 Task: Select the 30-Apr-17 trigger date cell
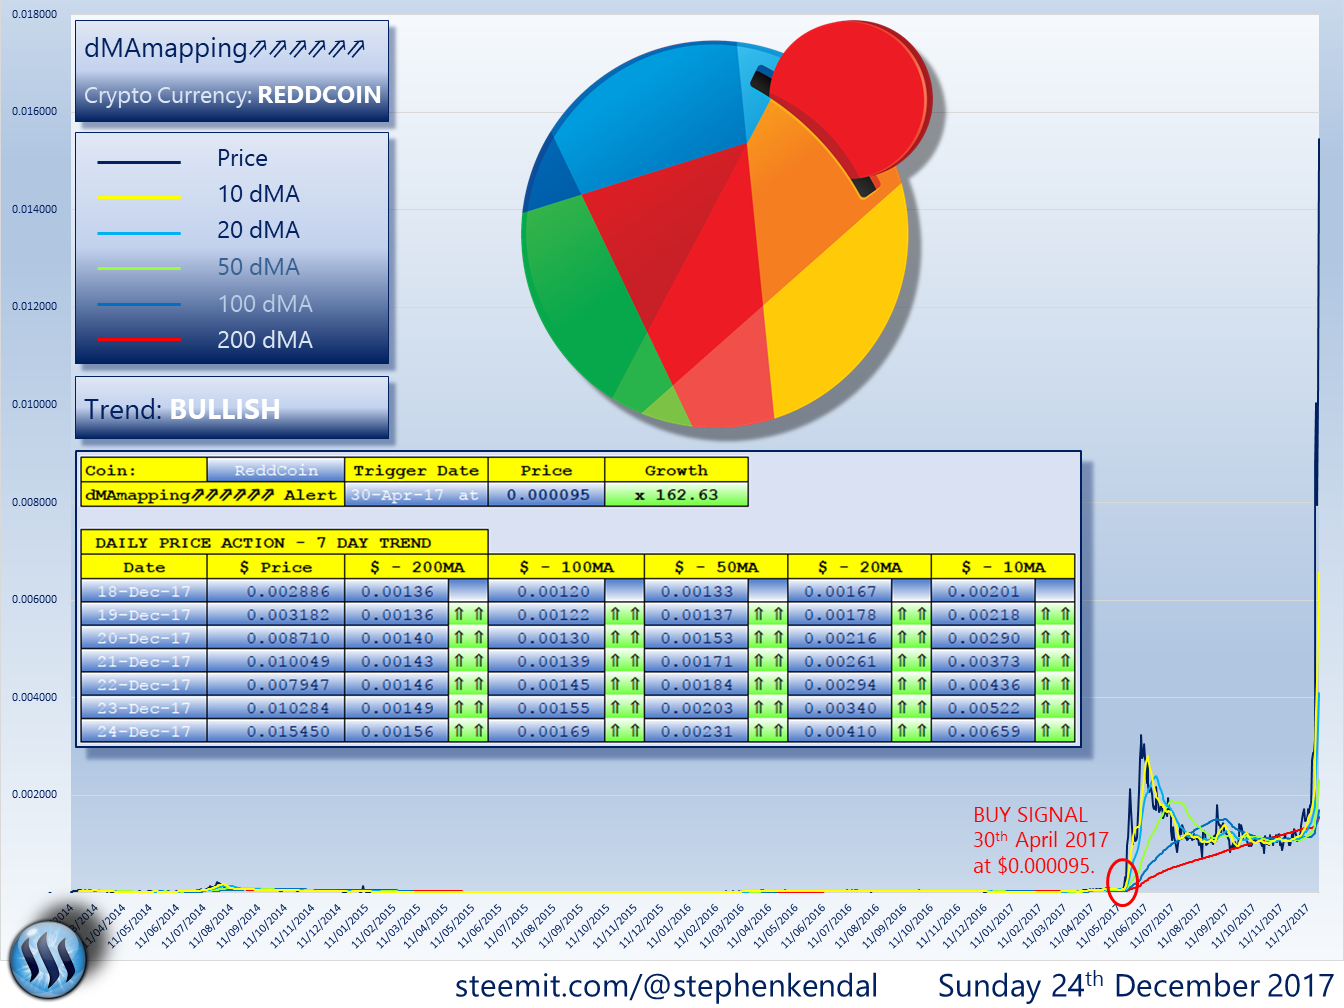(x=416, y=494)
